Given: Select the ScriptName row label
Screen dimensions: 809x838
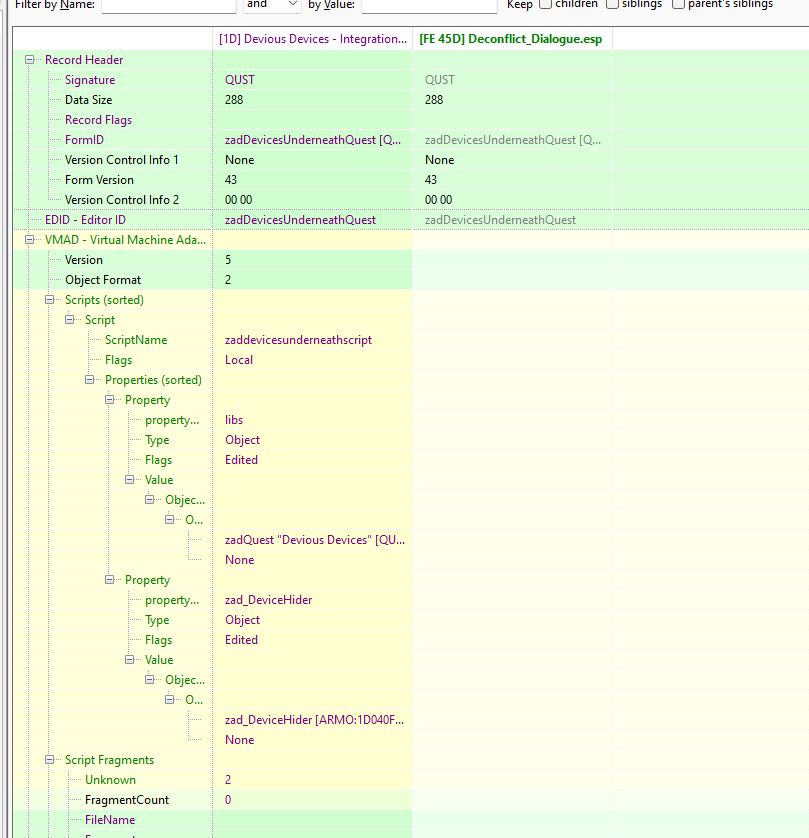Looking at the screenshot, I should (136, 340).
